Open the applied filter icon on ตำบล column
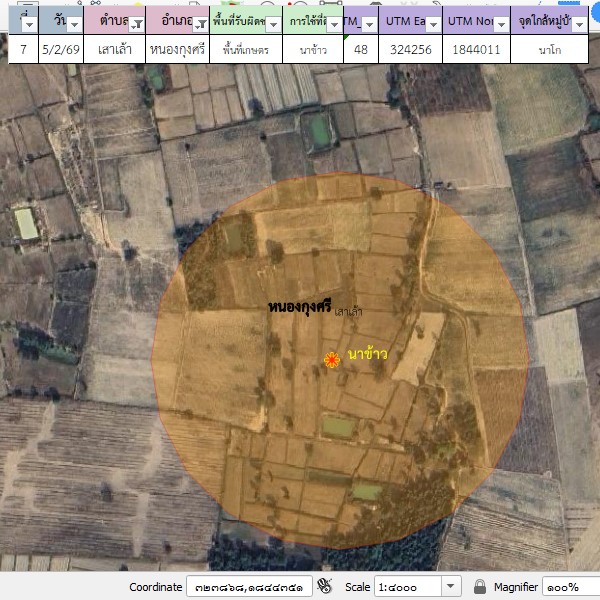Viewport: 600px width, 600px height. [x=136, y=24]
